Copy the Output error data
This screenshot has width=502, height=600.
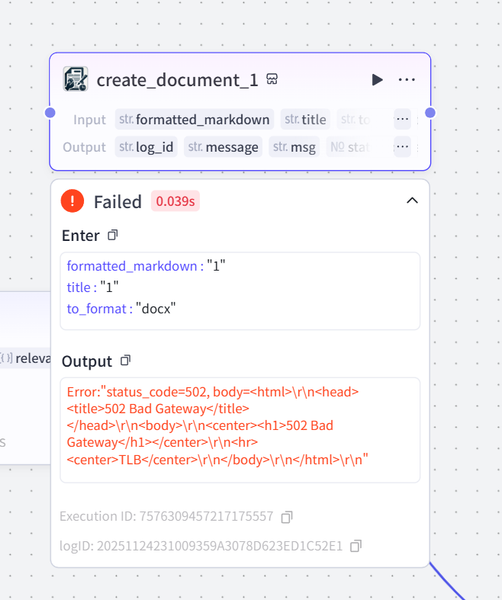coord(126,360)
